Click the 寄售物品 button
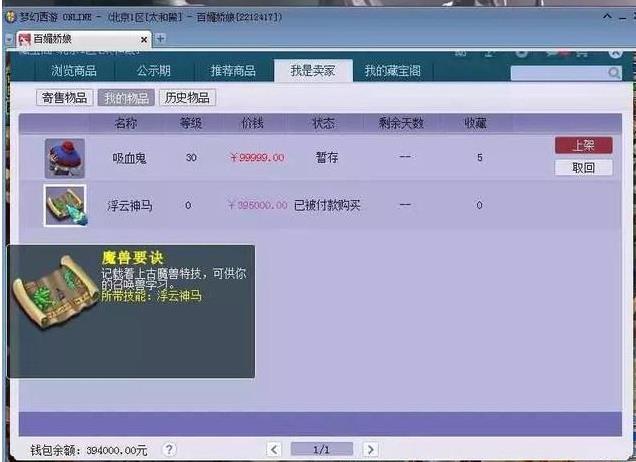636x462 pixels. pos(64,97)
